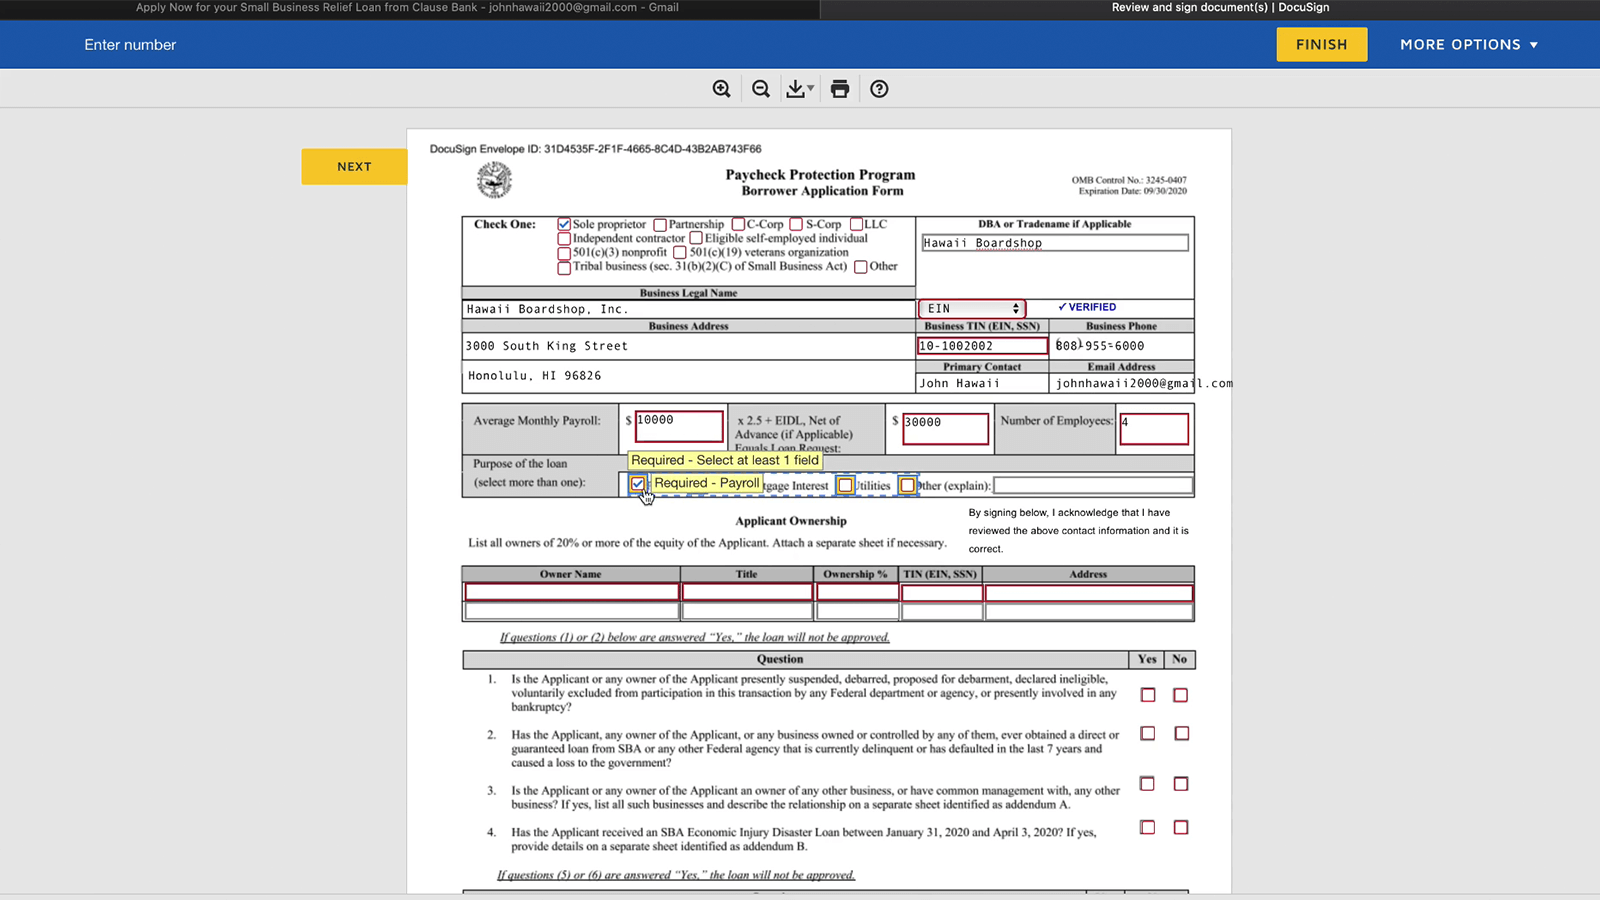This screenshot has height=900, width=1600.
Task: Click the Honolulu, HI 96826 text
Action: tap(535, 376)
